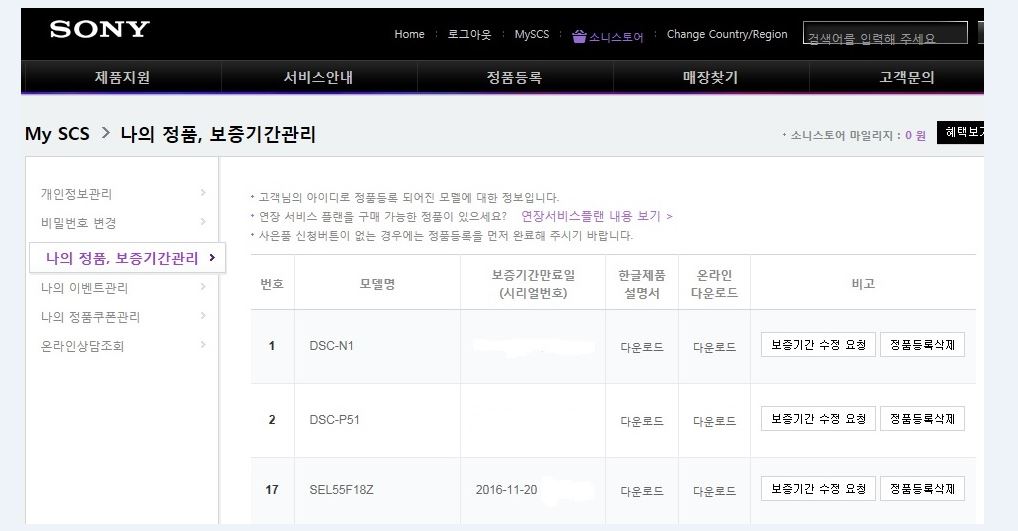1018x531 pixels.
Task: Open the 제품지원 main menu
Action: [x=122, y=77]
